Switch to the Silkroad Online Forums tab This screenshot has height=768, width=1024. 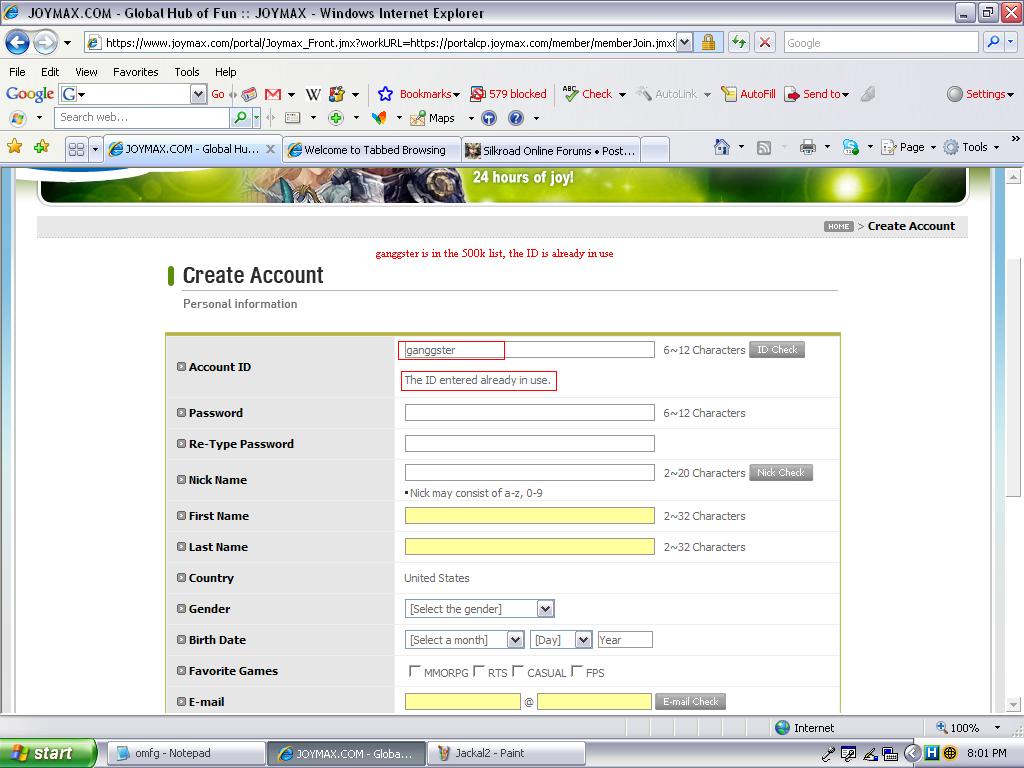[x=551, y=150]
